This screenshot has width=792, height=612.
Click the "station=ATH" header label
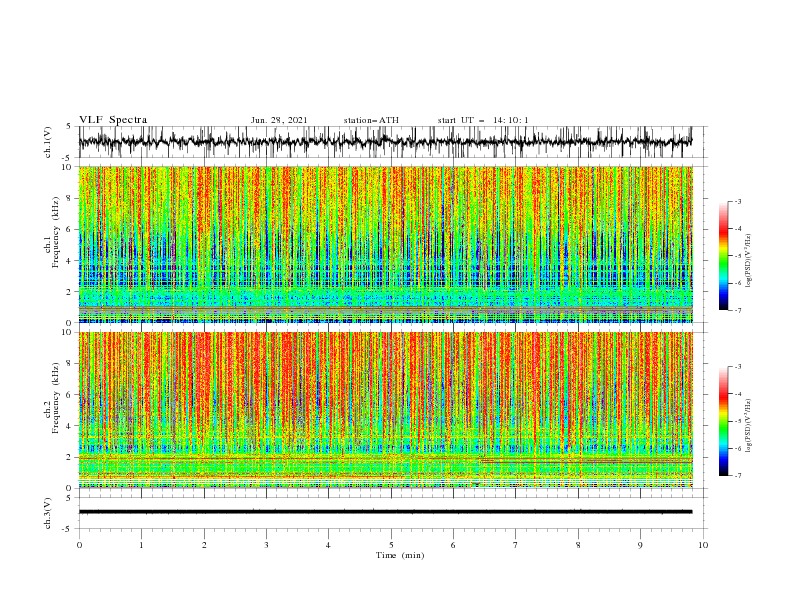tap(371, 120)
